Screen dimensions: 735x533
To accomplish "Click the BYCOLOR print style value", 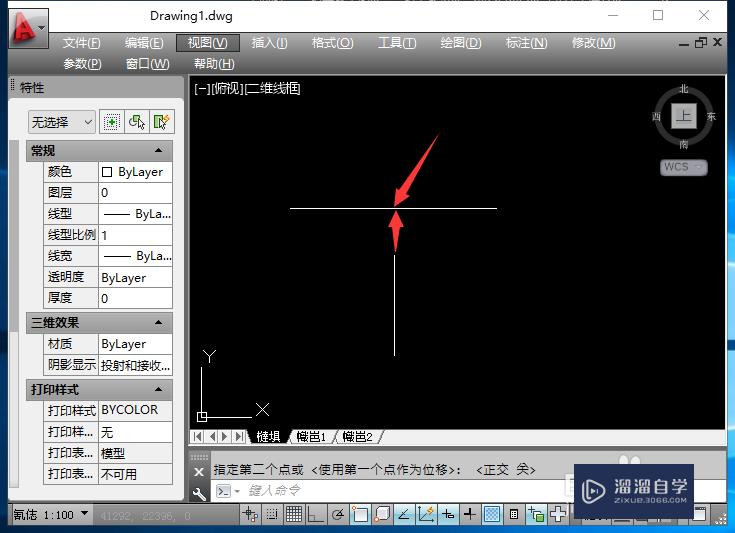I will (x=135, y=410).
